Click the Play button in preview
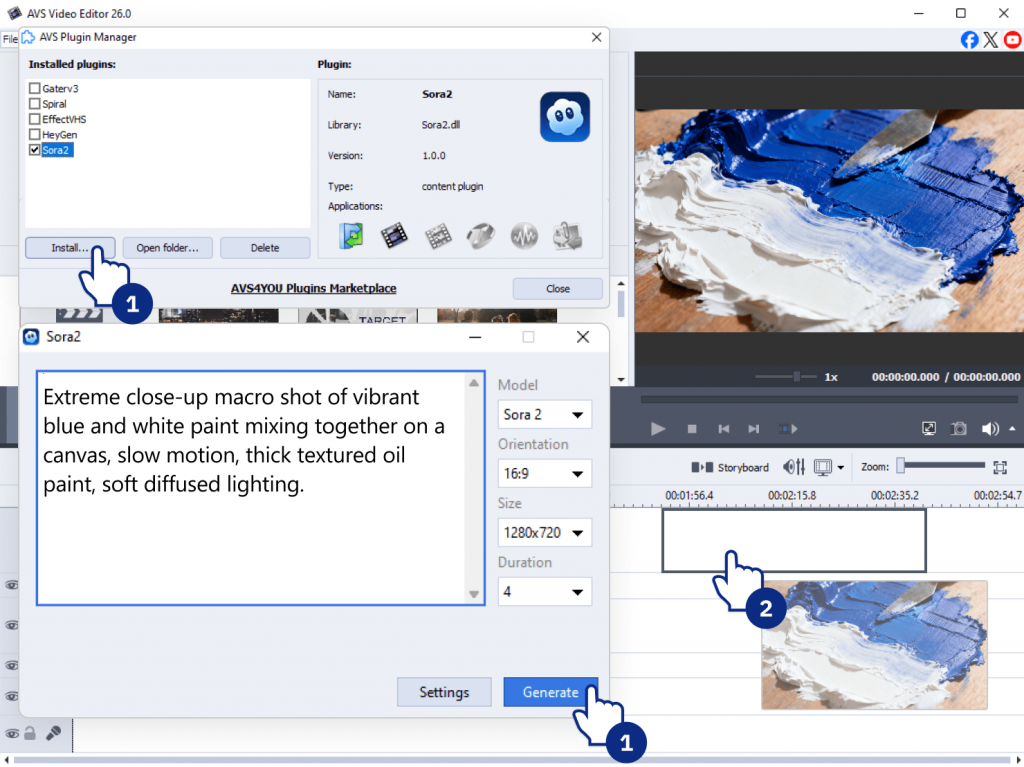This screenshot has width=1024, height=767. pos(658,428)
